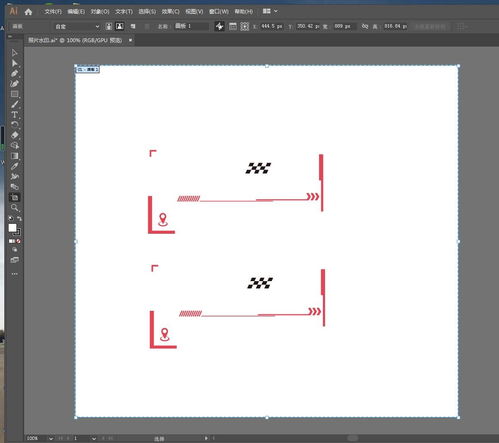Toggle constrain width and height proportions link

[x=365, y=26]
